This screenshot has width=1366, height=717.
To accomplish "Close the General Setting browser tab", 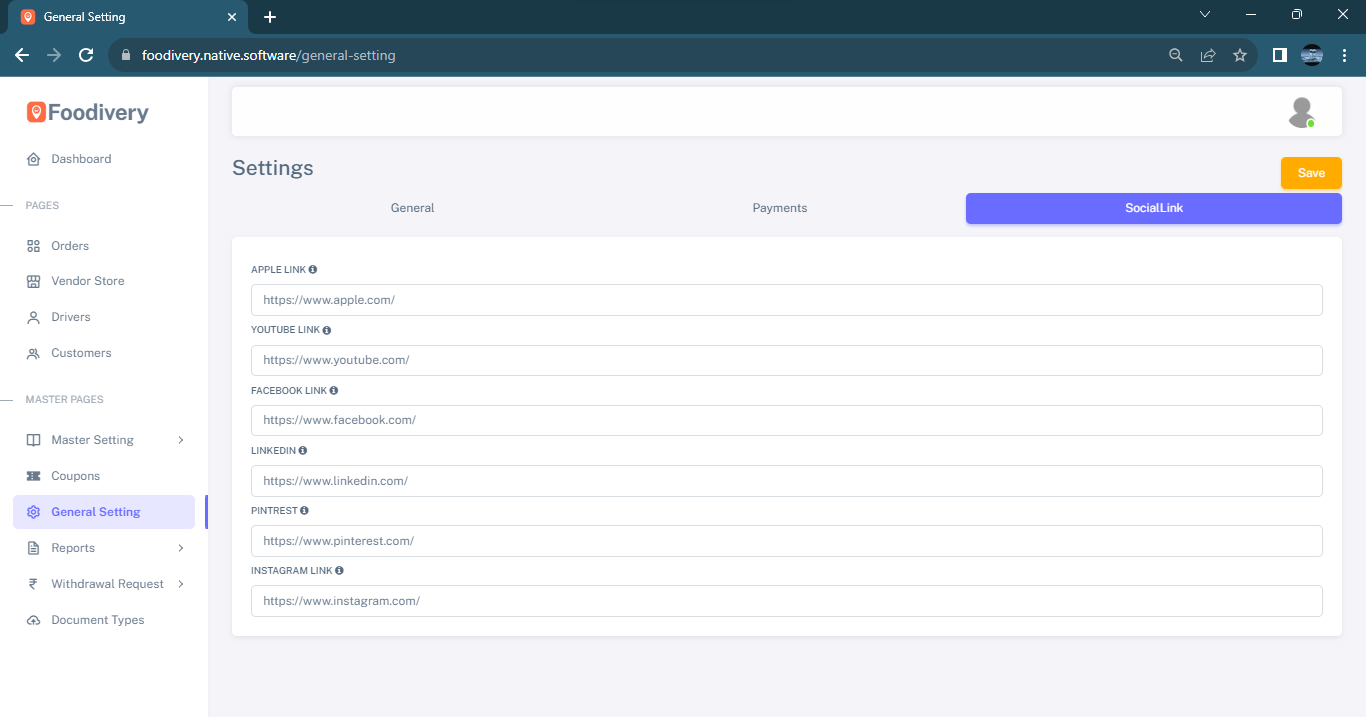I will pyautogui.click(x=231, y=17).
